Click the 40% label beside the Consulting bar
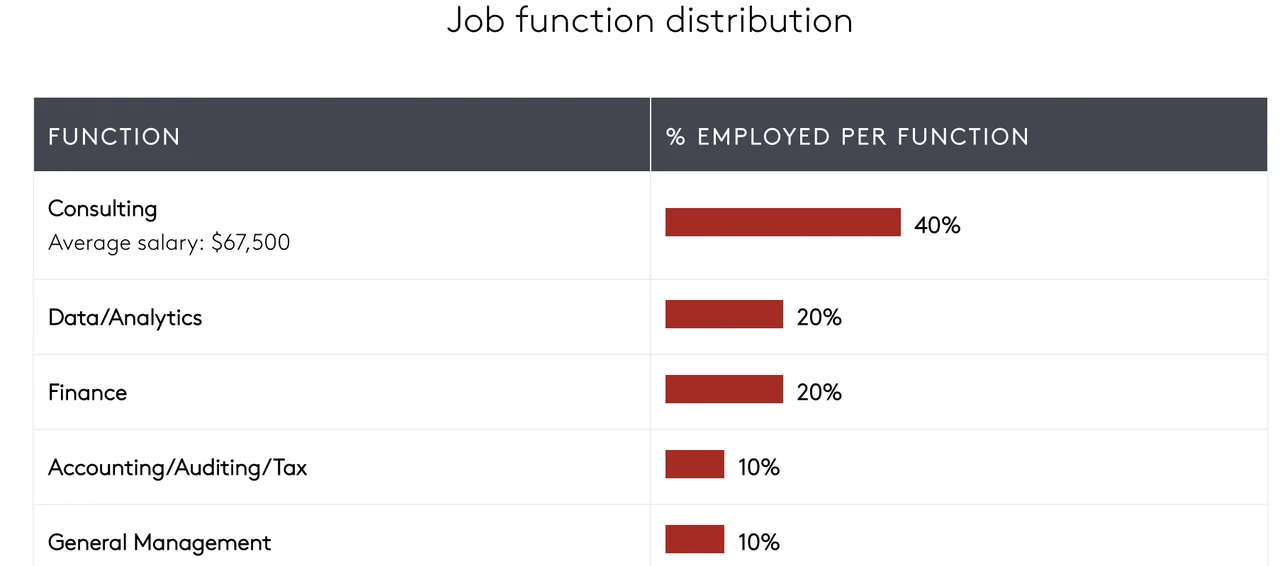 937,225
